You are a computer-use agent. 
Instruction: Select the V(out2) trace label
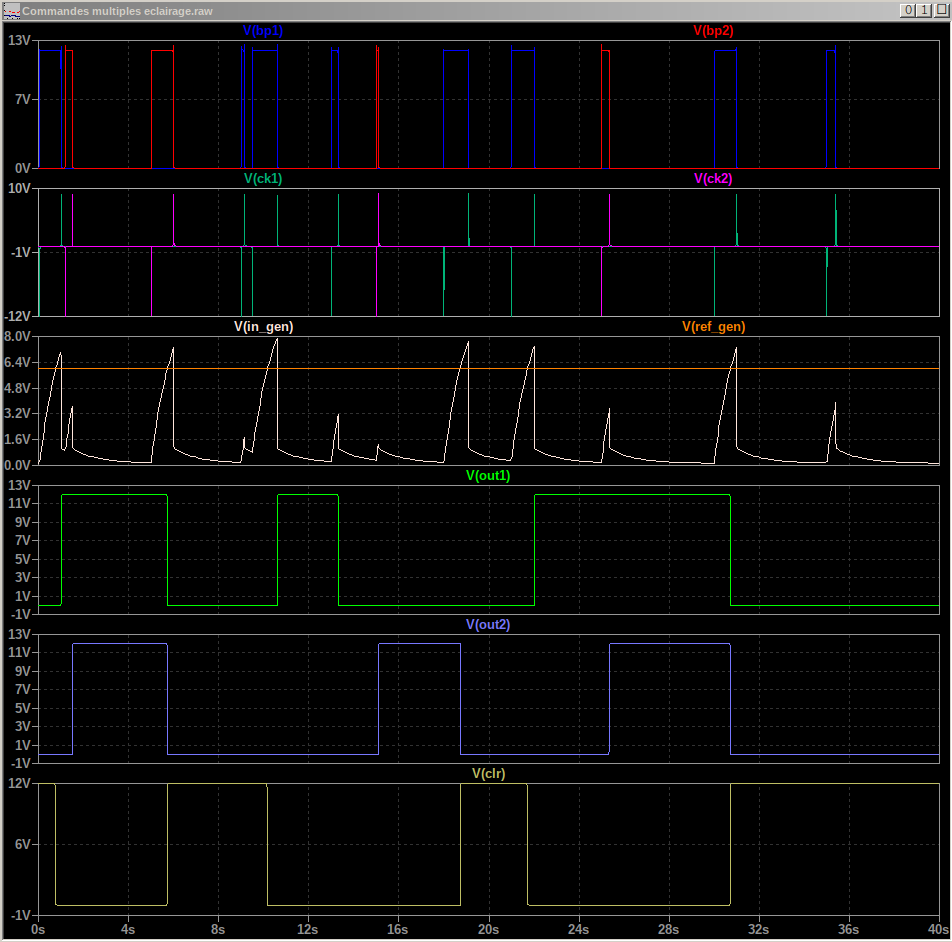(x=488, y=625)
